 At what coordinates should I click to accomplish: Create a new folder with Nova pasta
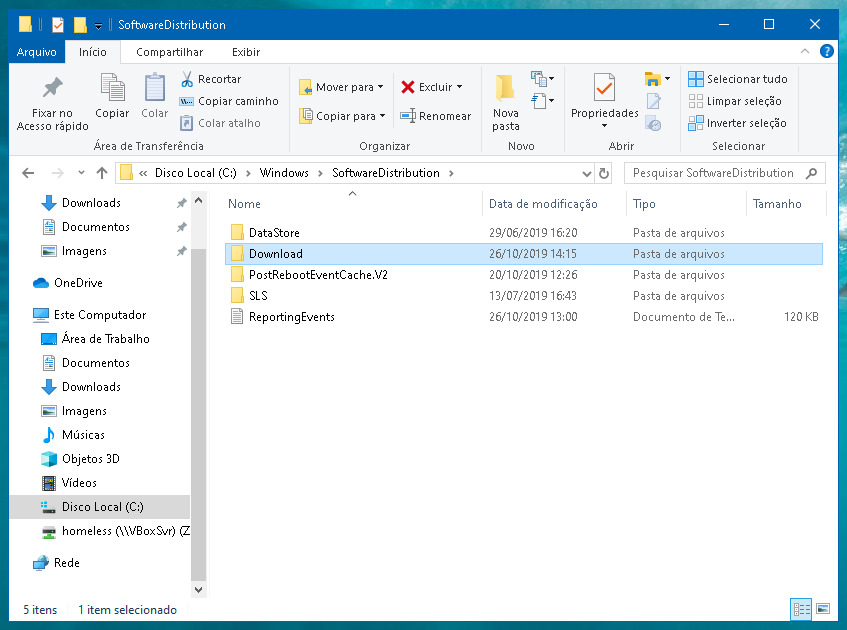(x=506, y=103)
